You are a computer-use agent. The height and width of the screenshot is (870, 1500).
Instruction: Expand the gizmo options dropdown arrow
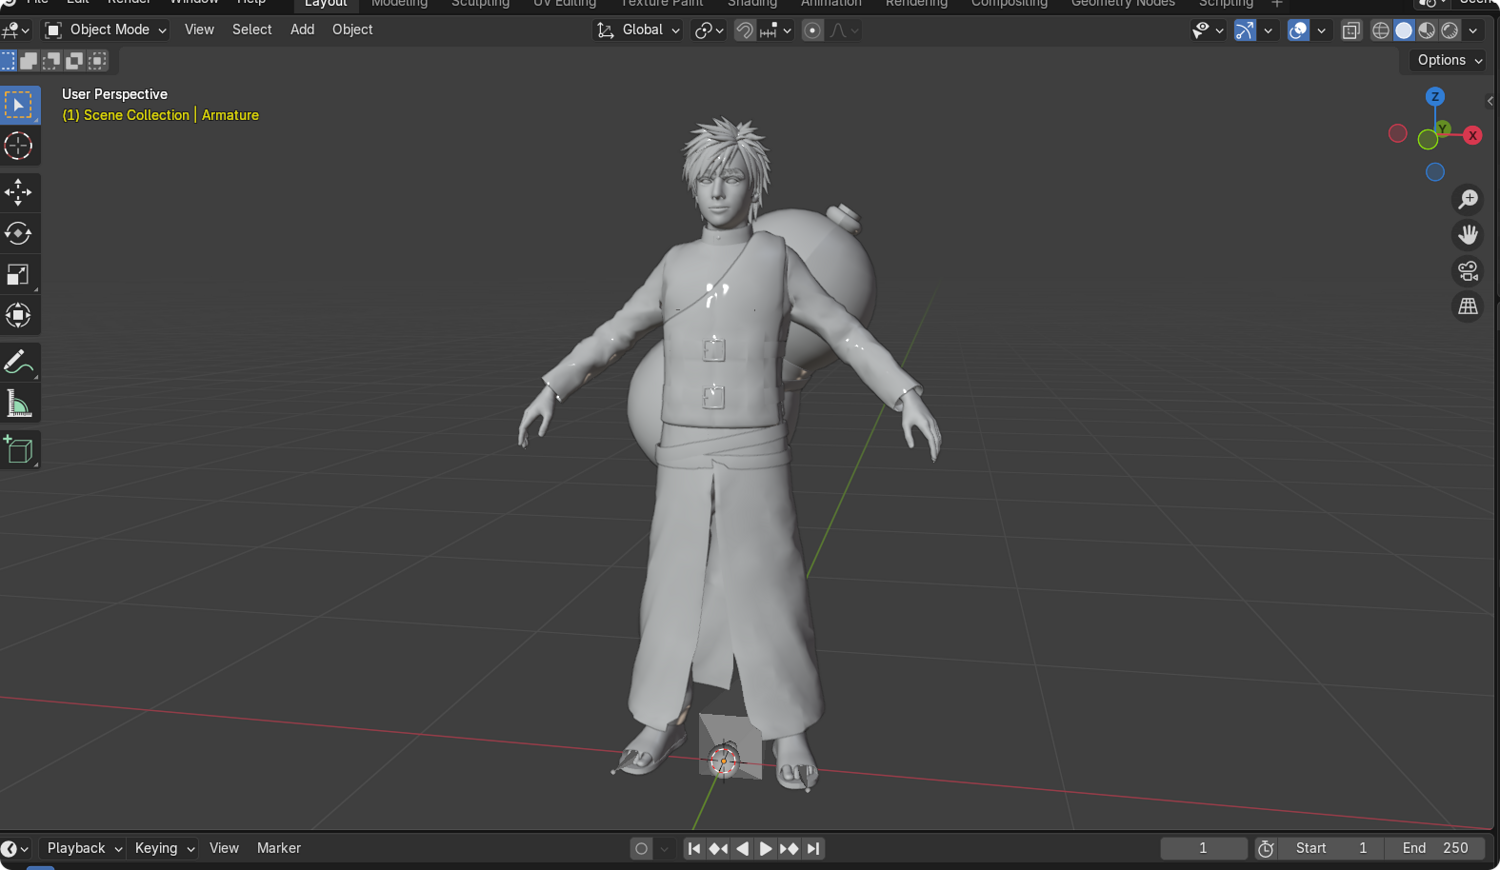click(1268, 30)
